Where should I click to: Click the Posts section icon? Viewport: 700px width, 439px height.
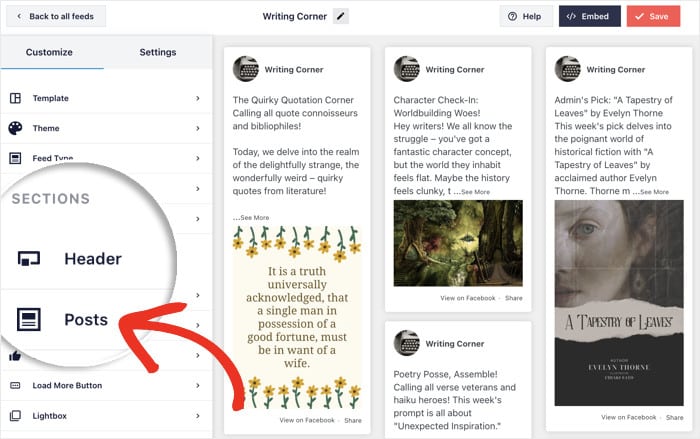pyautogui.click(x=29, y=319)
